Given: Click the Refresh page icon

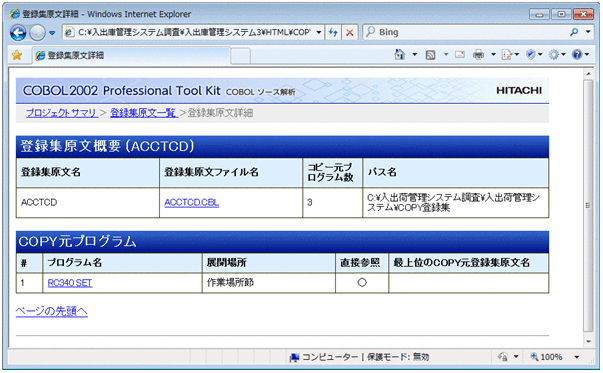Looking at the screenshot, I should (333, 32).
